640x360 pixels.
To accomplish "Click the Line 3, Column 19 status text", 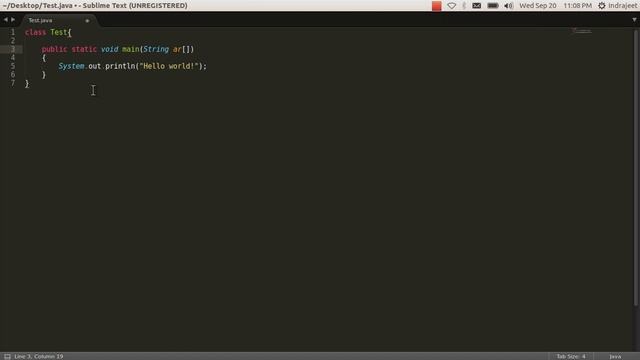I will (x=39, y=356).
